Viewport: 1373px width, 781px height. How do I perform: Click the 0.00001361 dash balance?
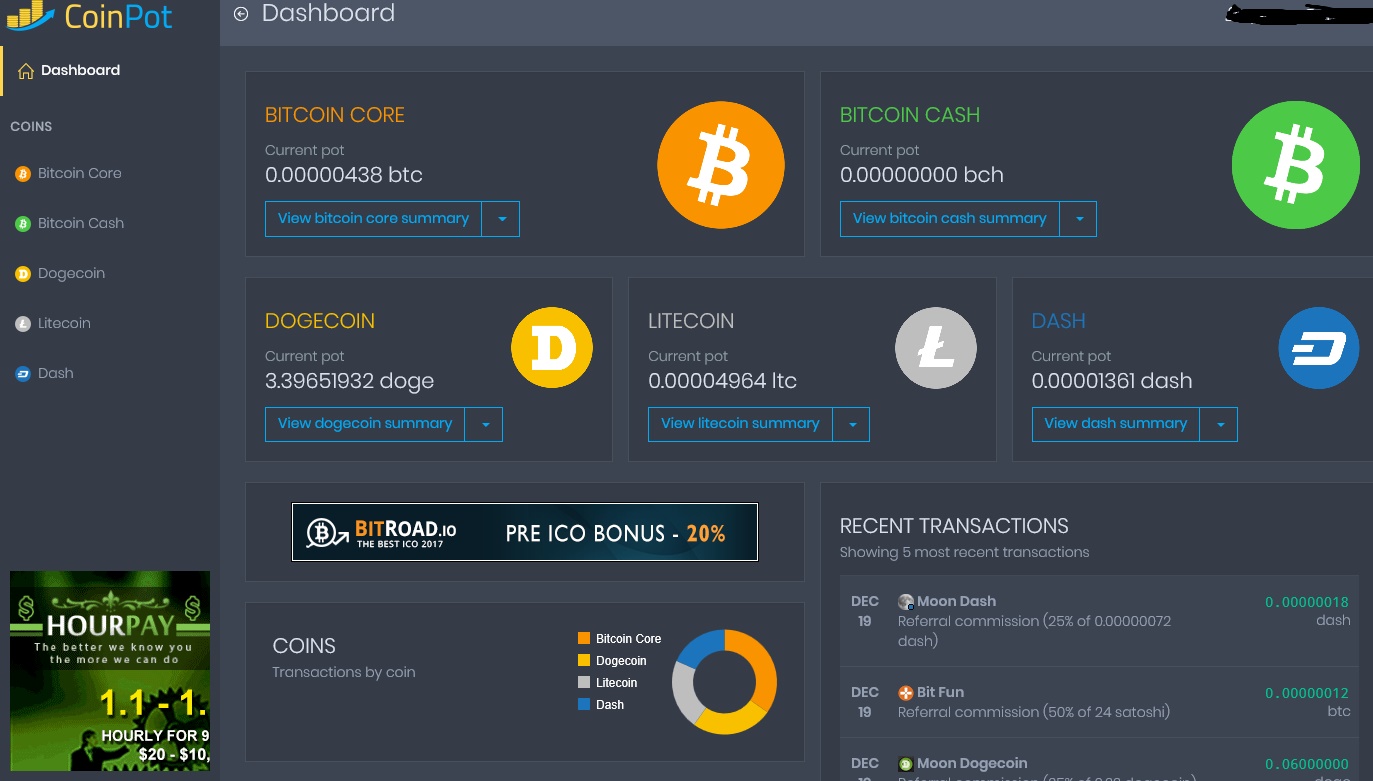(1112, 381)
